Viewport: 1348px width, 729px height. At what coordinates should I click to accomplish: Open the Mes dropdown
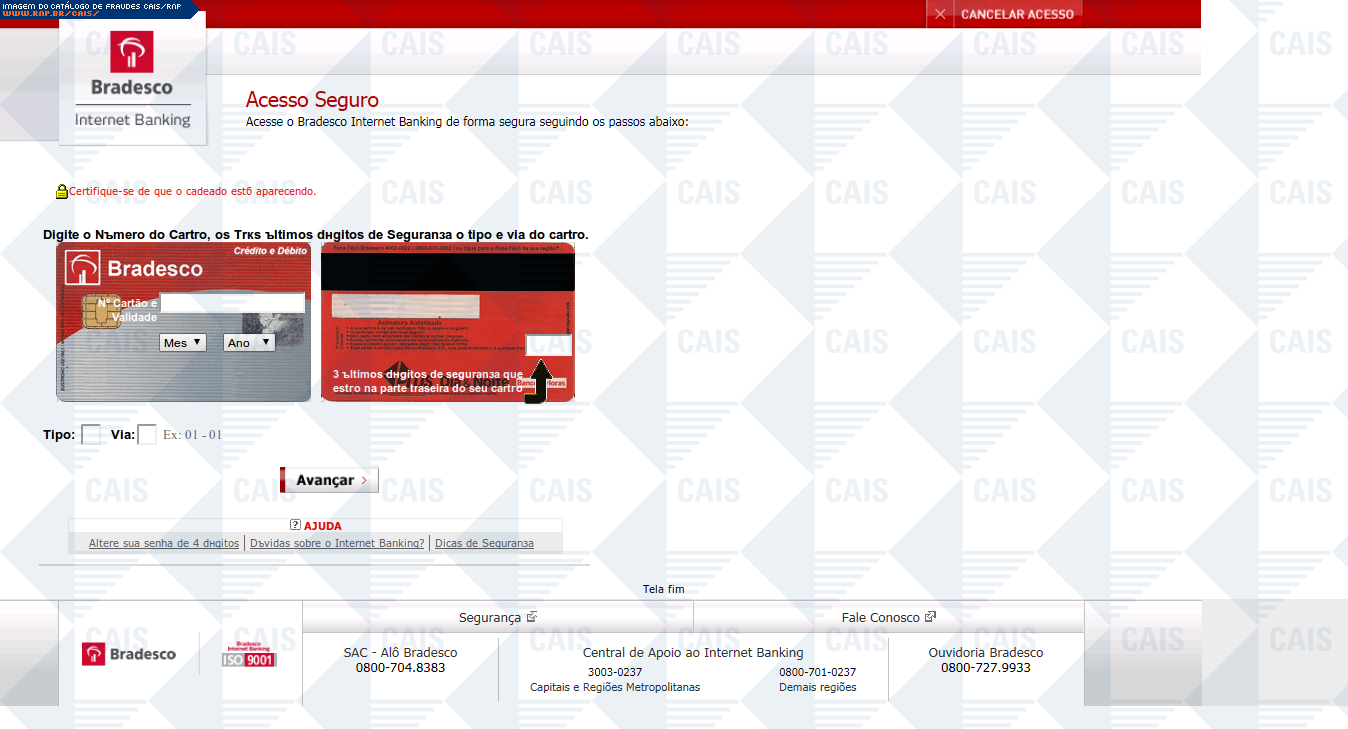pyautogui.click(x=183, y=342)
